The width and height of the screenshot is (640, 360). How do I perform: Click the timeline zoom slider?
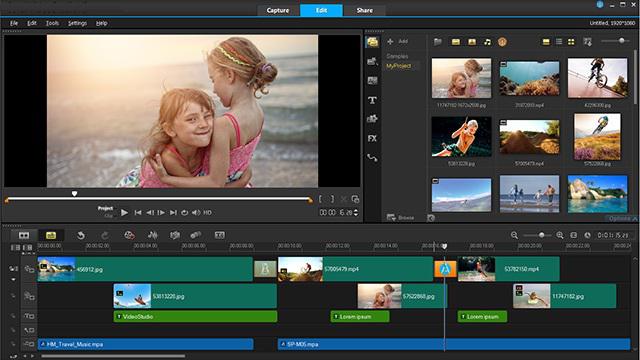[x=537, y=235]
